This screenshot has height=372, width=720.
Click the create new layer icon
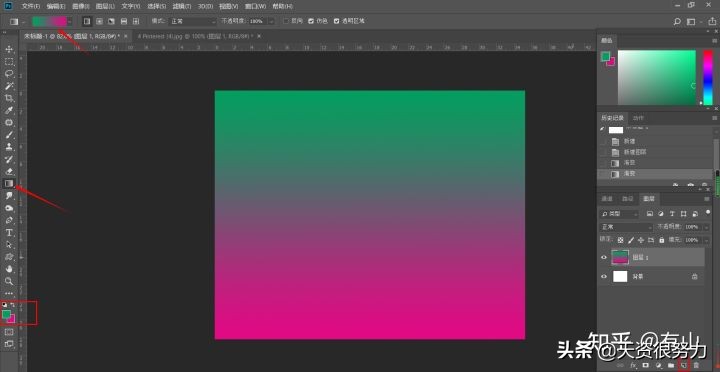point(684,365)
